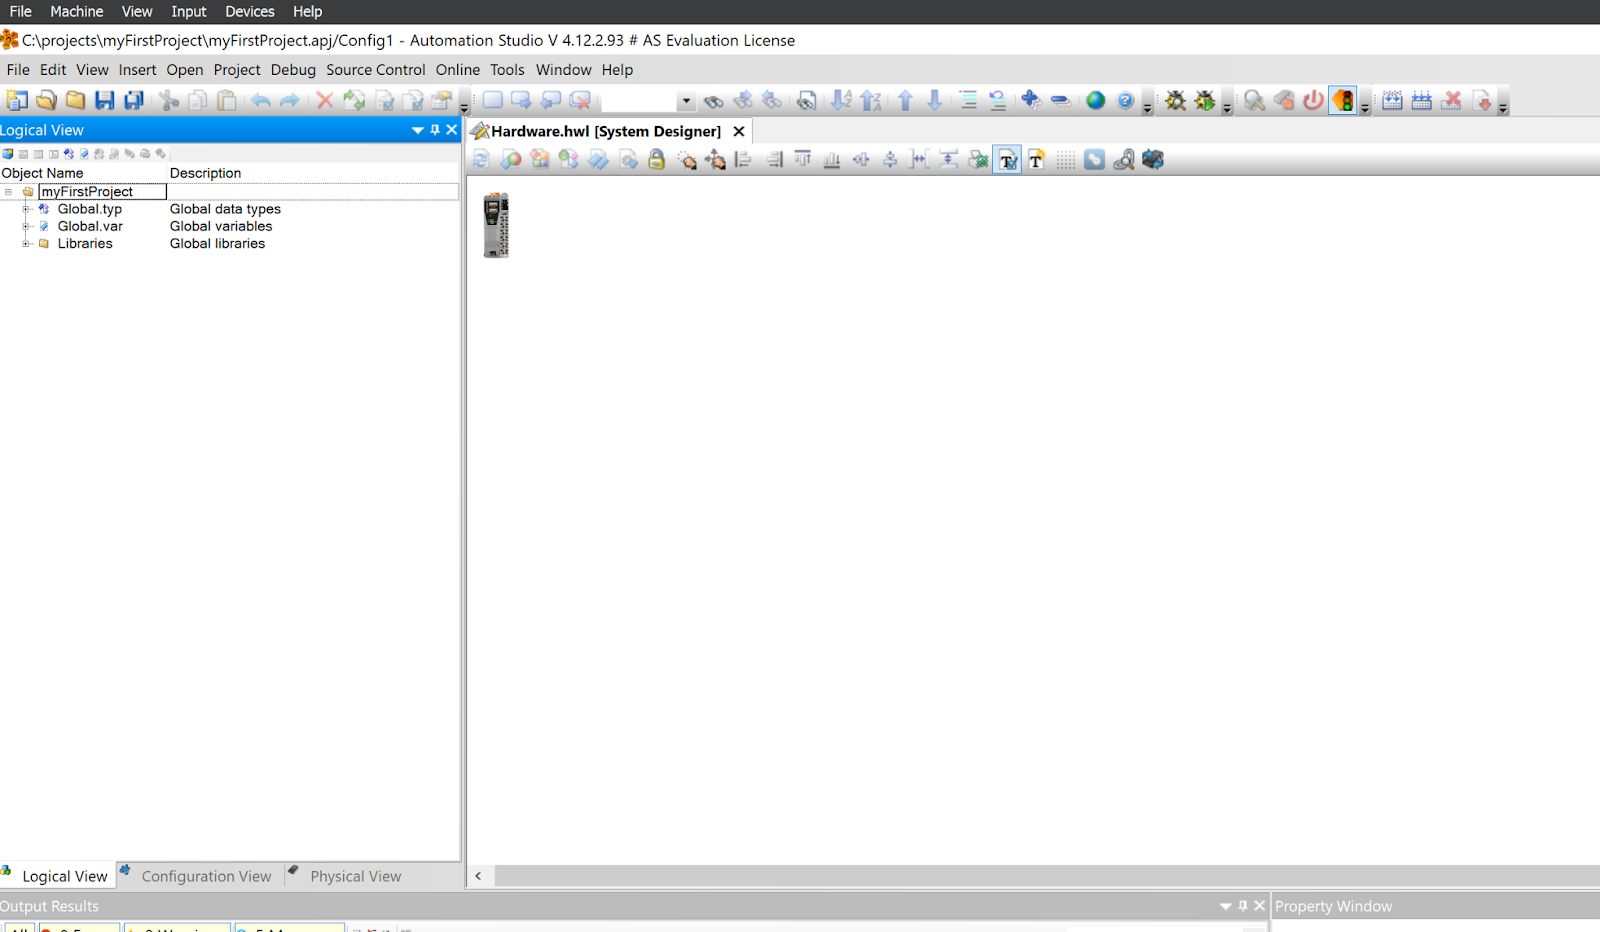Select the PLC hardware module thumbnail
Screen dimensions: 1600x932
point(496,225)
